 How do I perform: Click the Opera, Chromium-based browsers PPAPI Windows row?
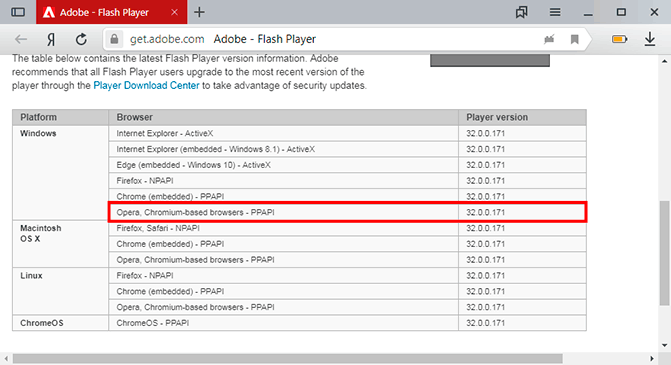(347, 212)
